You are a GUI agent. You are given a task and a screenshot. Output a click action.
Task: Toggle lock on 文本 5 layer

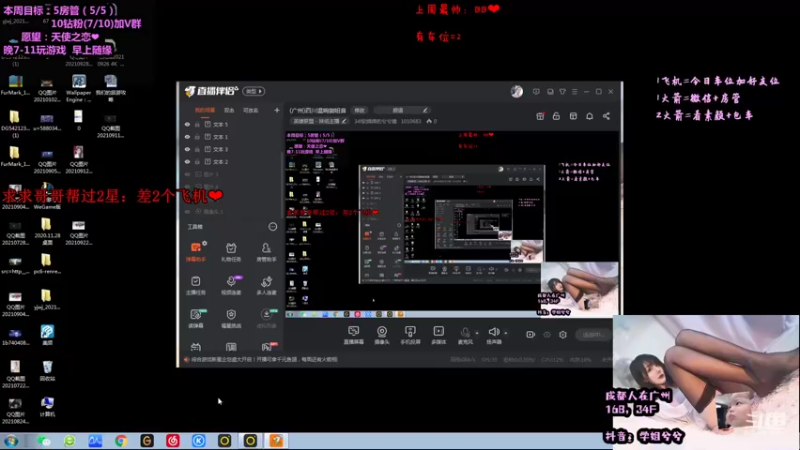coord(197,124)
